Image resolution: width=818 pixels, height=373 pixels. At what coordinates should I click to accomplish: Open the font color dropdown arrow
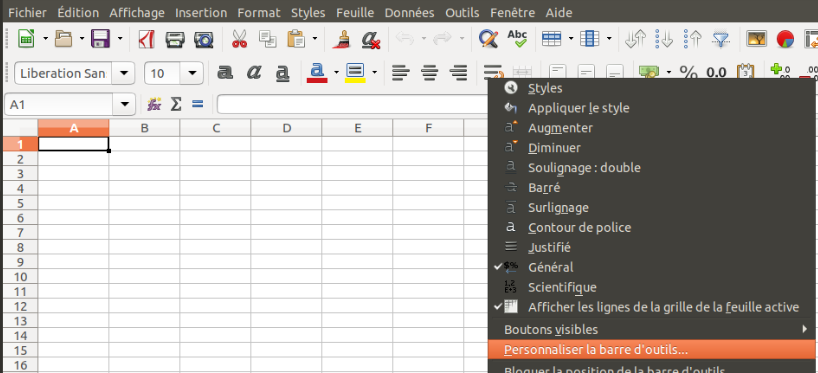336,73
